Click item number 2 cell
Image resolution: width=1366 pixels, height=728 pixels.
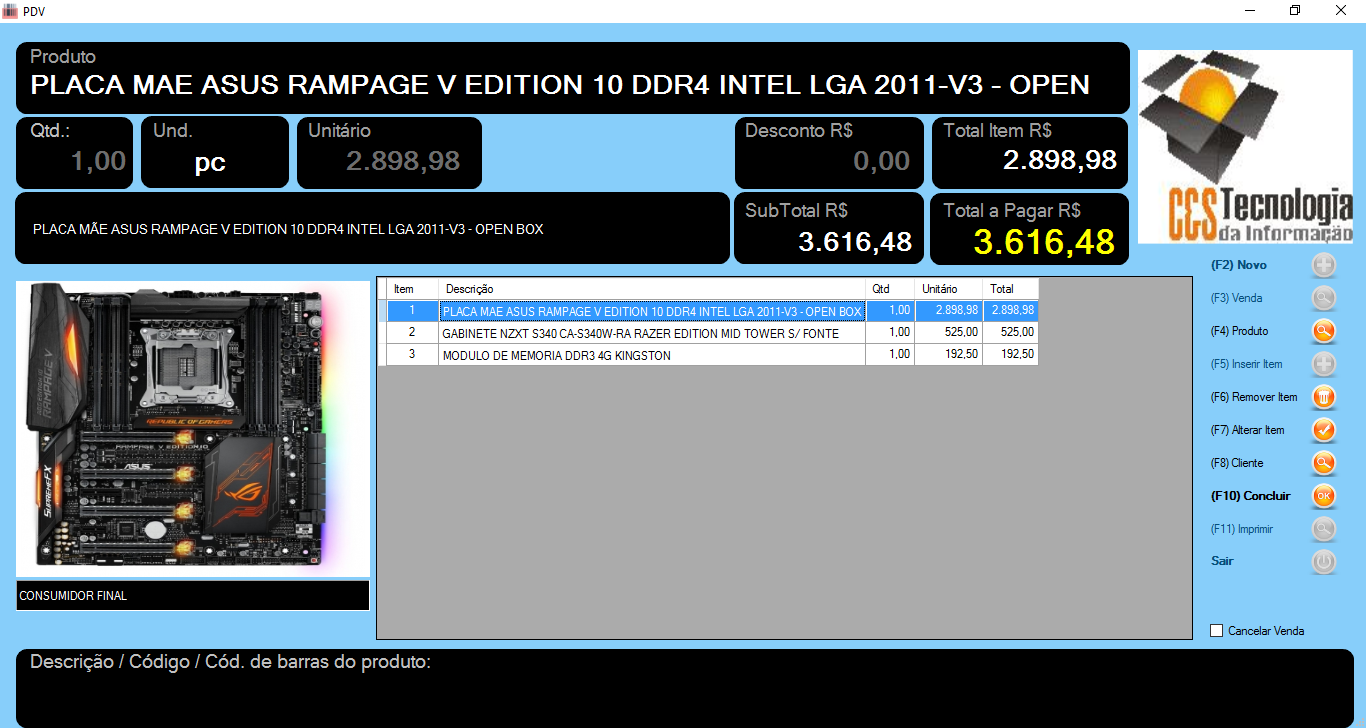tap(413, 332)
